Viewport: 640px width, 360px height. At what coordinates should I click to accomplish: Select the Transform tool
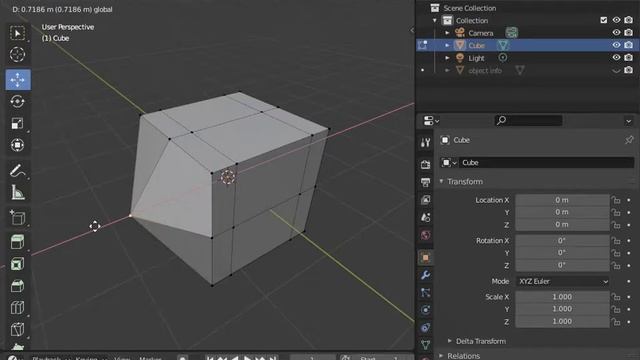point(17,145)
